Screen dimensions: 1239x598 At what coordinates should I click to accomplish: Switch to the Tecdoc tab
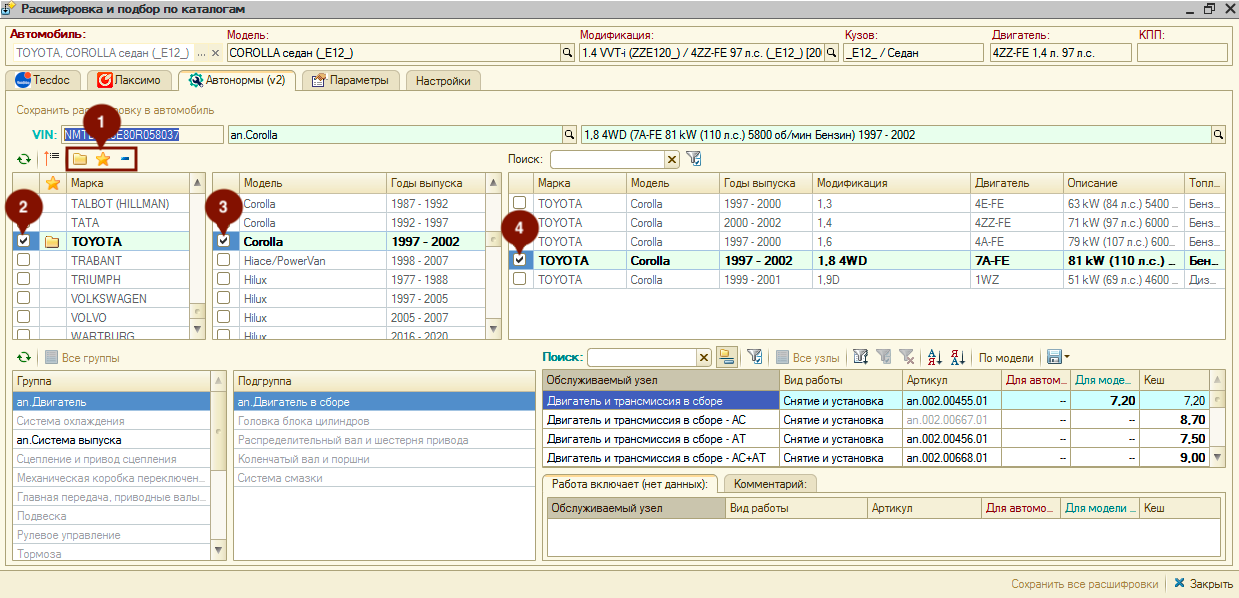pos(43,80)
